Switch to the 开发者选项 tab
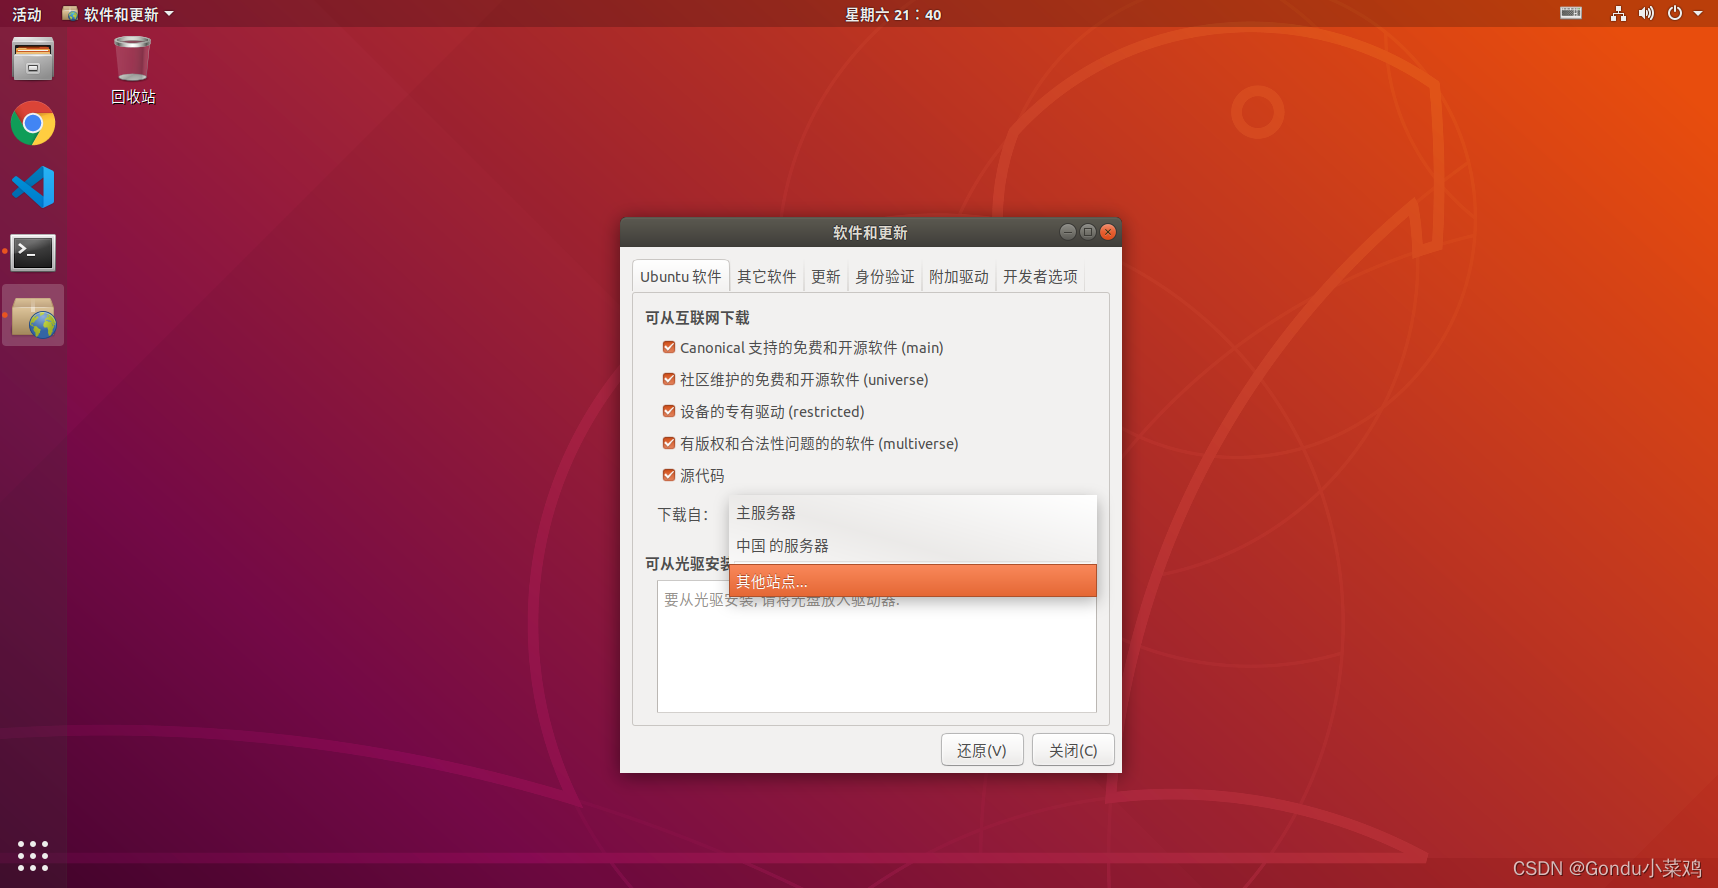 click(x=1040, y=277)
